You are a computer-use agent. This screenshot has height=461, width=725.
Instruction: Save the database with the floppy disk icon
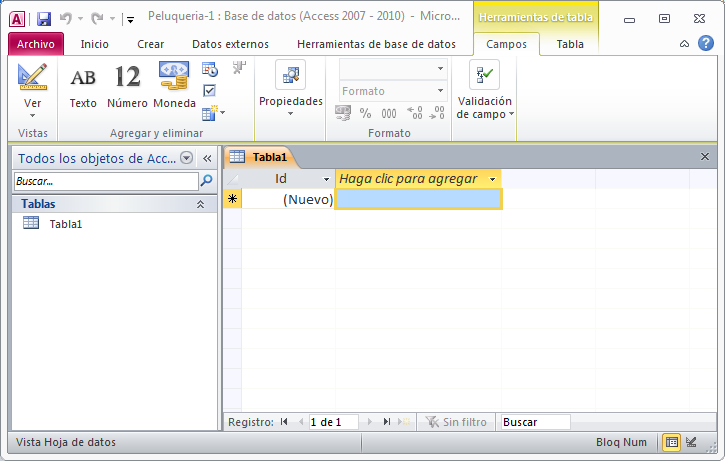[44, 19]
